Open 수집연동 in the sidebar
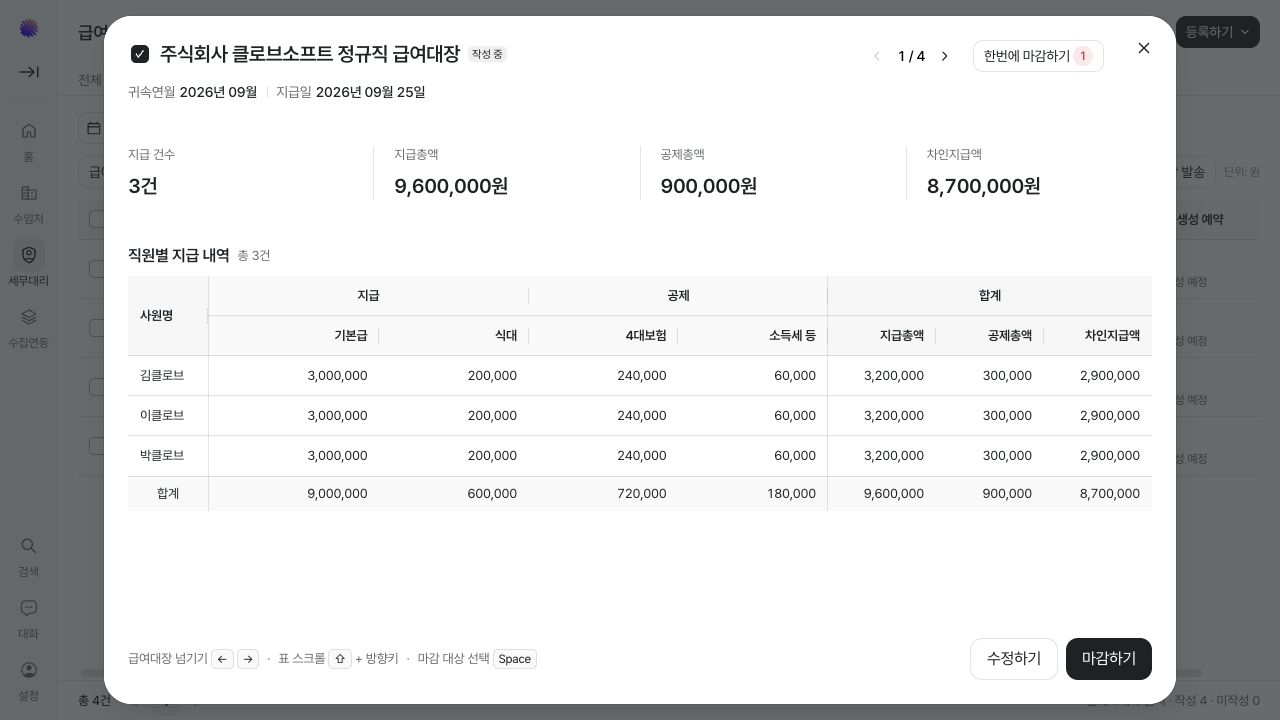The height and width of the screenshot is (720, 1280). (x=29, y=327)
